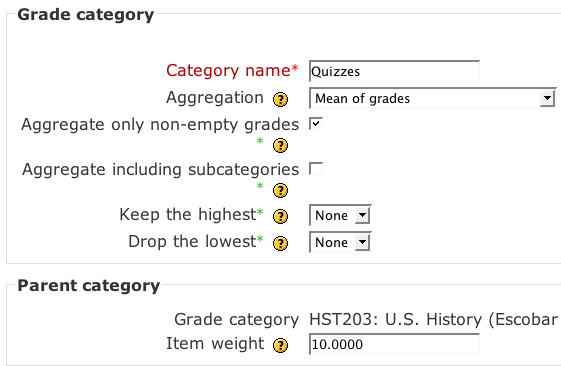Open the Aggregation dropdown showing Mean of grades
The height and width of the screenshot is (366, 561).
(x=433, y=98)
